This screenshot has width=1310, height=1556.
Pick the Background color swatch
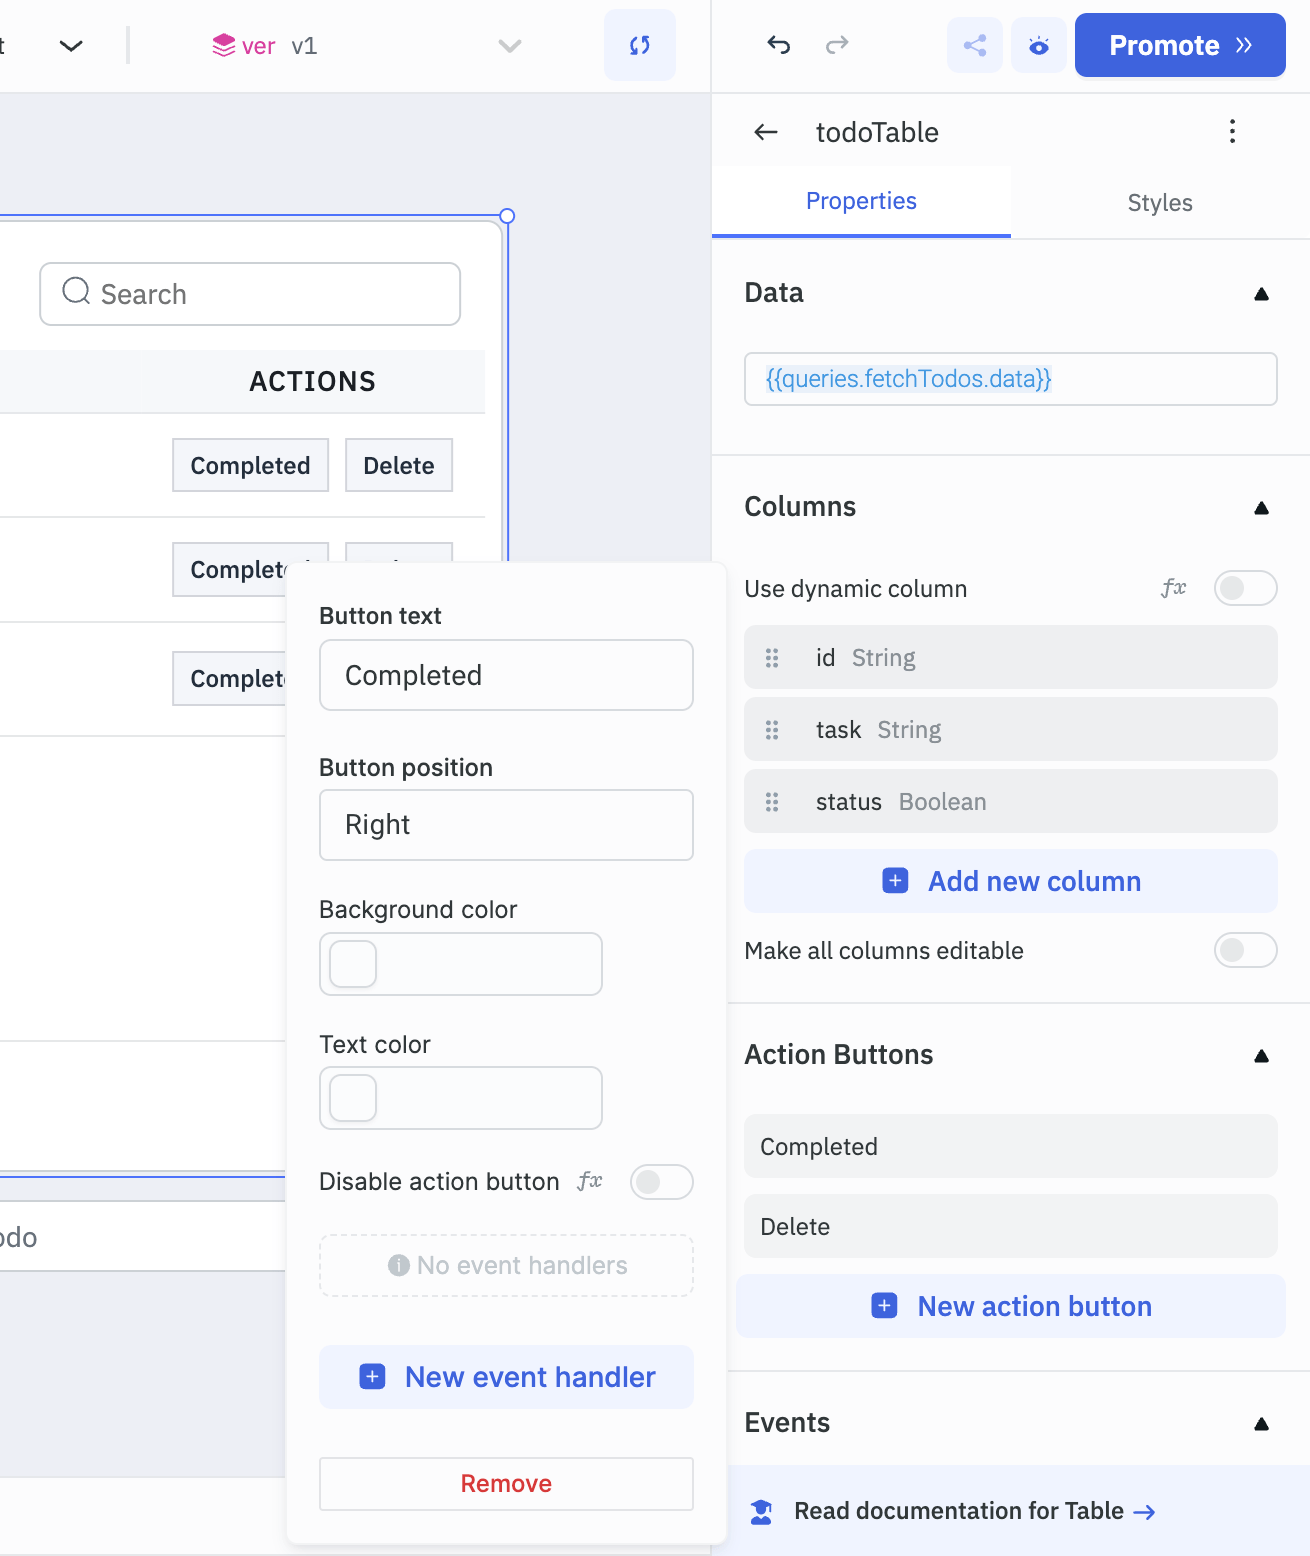(x=351, y=963)
